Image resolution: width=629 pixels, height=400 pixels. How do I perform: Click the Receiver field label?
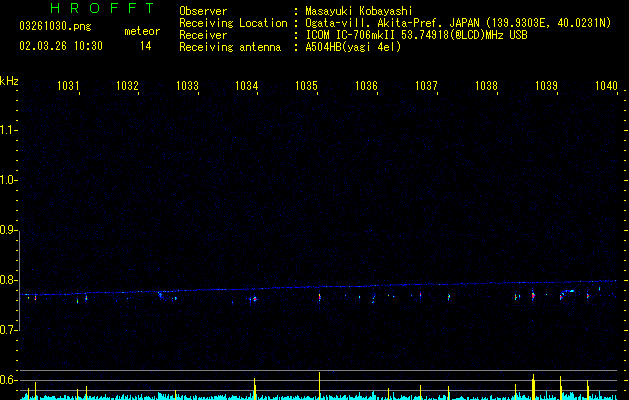point(203,35)
